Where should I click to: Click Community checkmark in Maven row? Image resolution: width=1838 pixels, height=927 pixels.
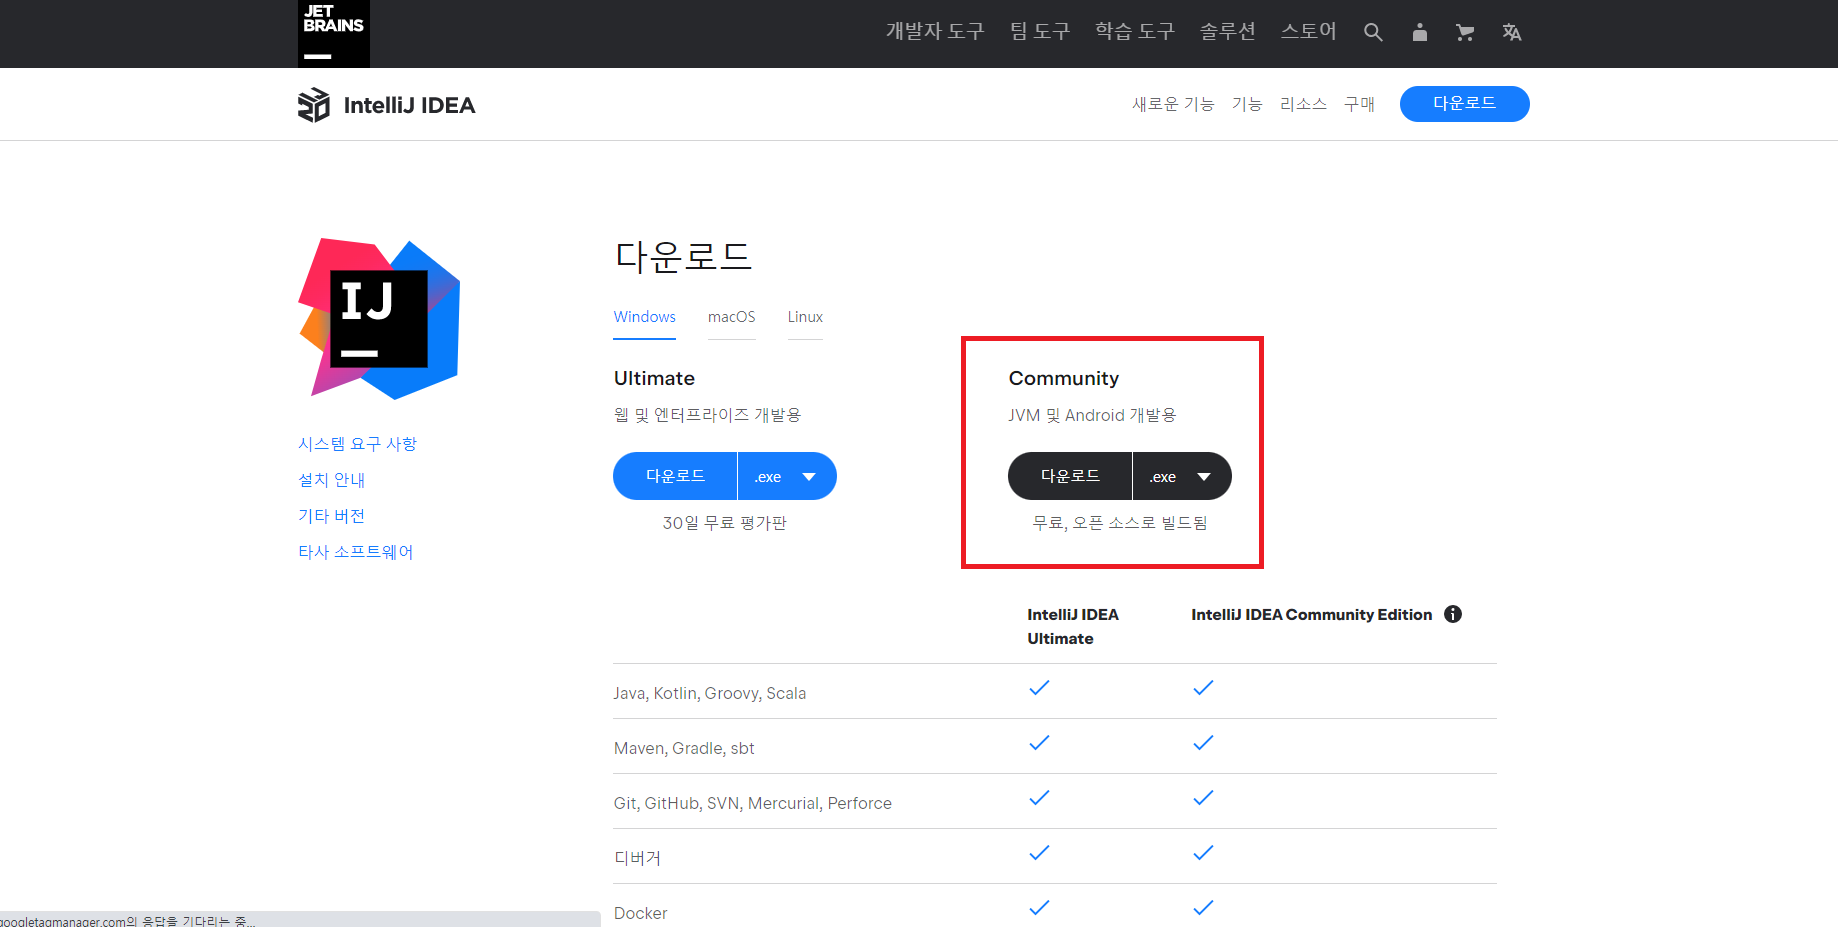tap(1203, 743)
